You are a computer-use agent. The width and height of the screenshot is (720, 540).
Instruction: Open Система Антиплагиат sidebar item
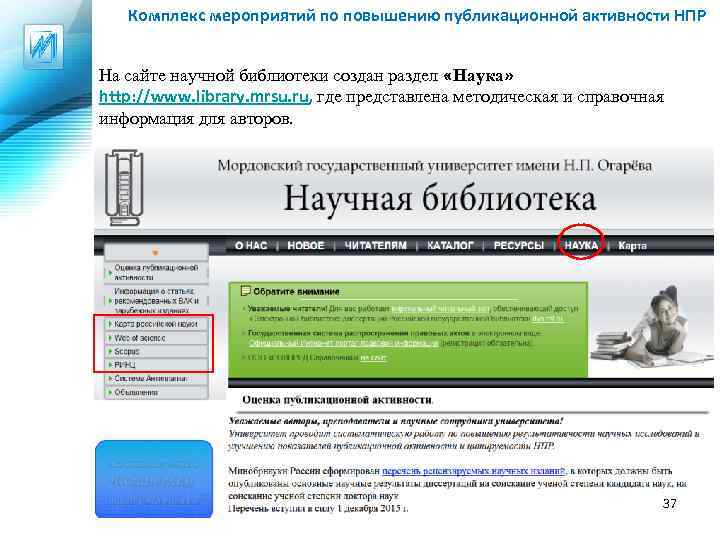tap(156, 378)
